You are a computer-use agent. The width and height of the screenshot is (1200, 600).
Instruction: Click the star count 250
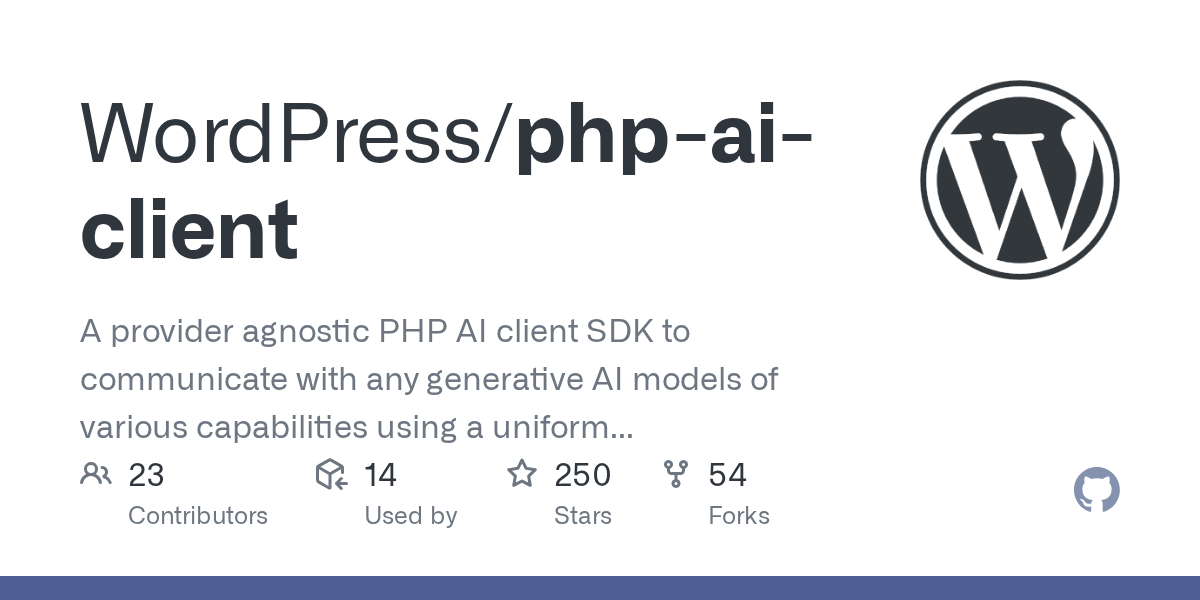[582, 475]
